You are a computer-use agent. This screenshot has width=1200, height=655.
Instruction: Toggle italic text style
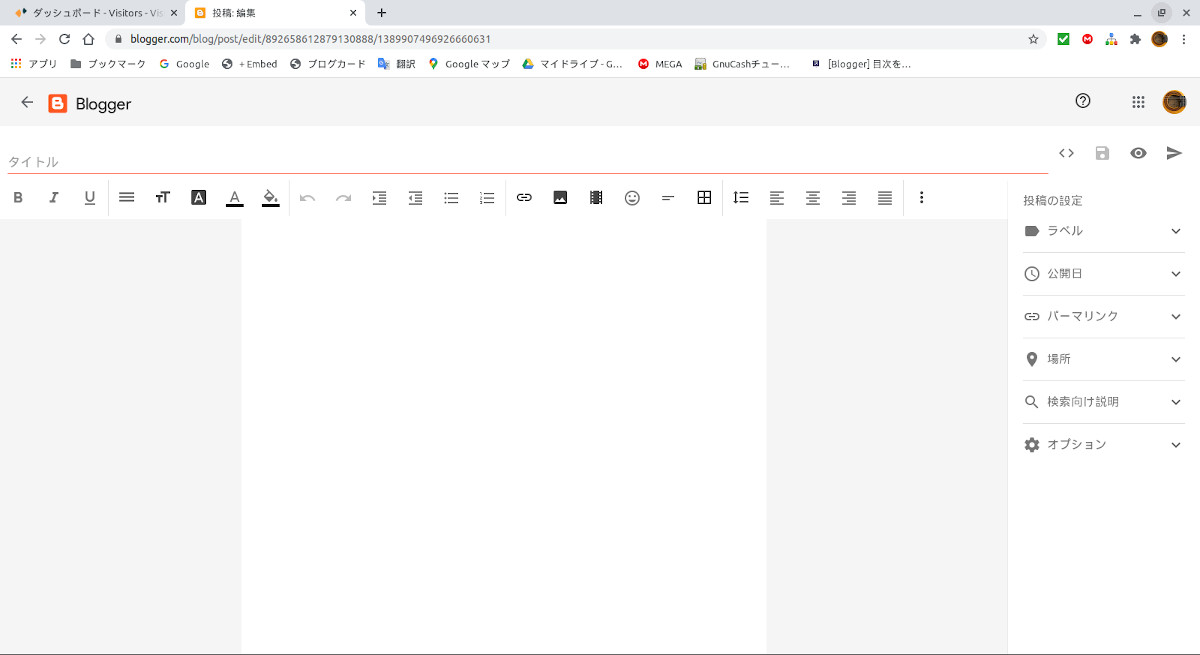(x=54, y=198)
